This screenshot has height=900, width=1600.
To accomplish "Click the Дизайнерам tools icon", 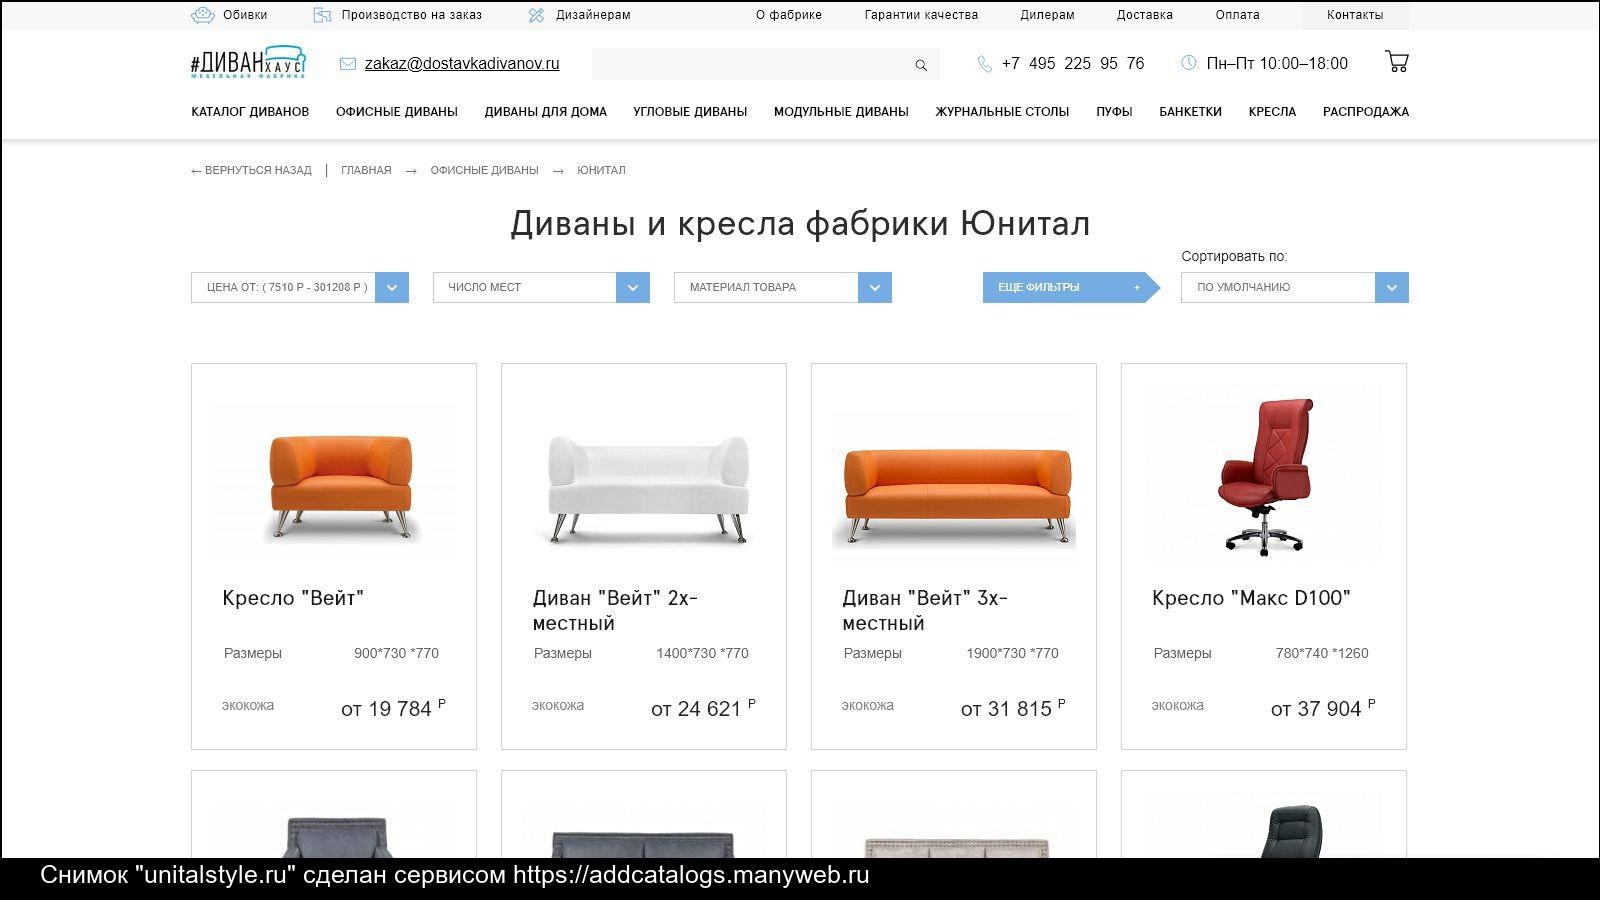I will coord(536,15).
